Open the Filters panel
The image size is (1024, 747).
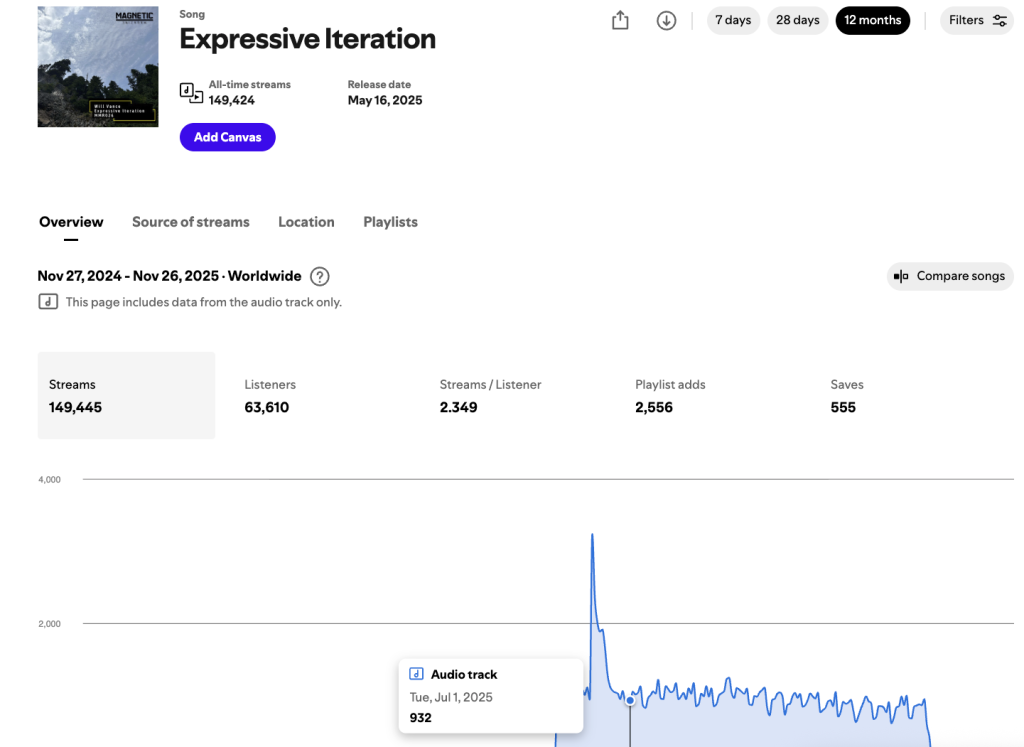point(976,21)
